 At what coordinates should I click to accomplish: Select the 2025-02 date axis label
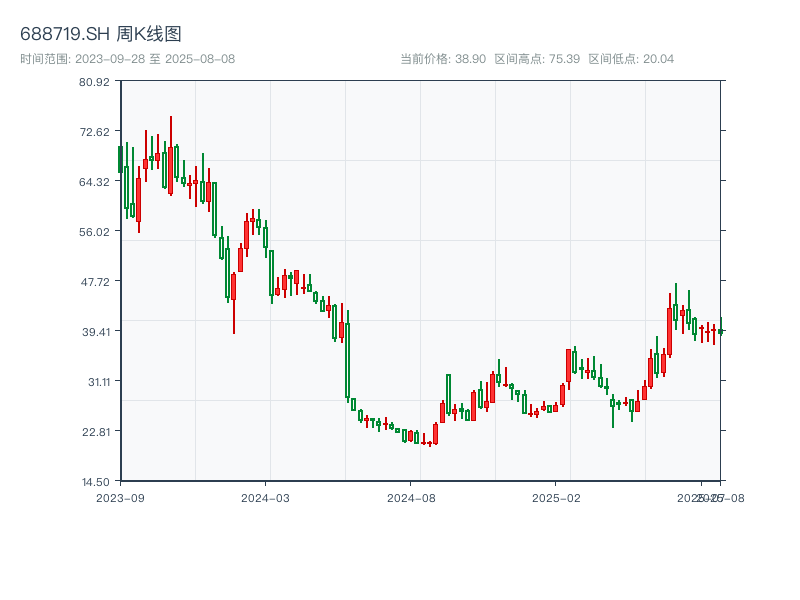point(557,497)
